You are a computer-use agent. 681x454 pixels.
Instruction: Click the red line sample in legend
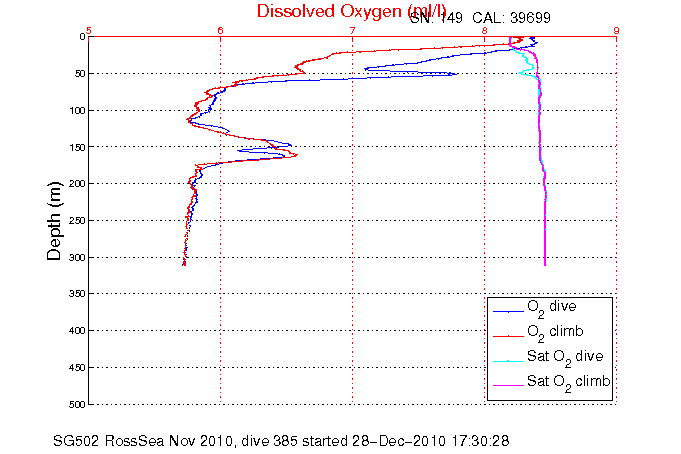pos(509,336)
